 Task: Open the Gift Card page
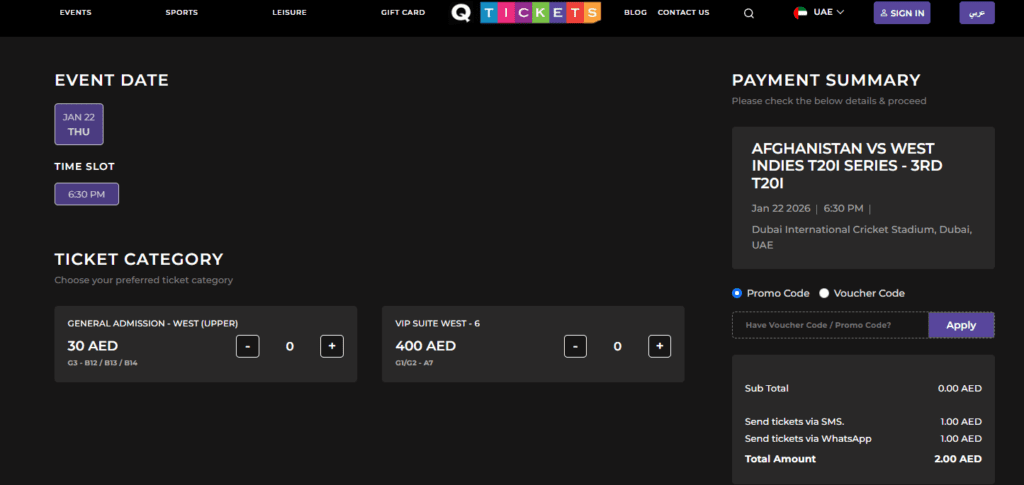pyautogui.click(x=403, y=12)
